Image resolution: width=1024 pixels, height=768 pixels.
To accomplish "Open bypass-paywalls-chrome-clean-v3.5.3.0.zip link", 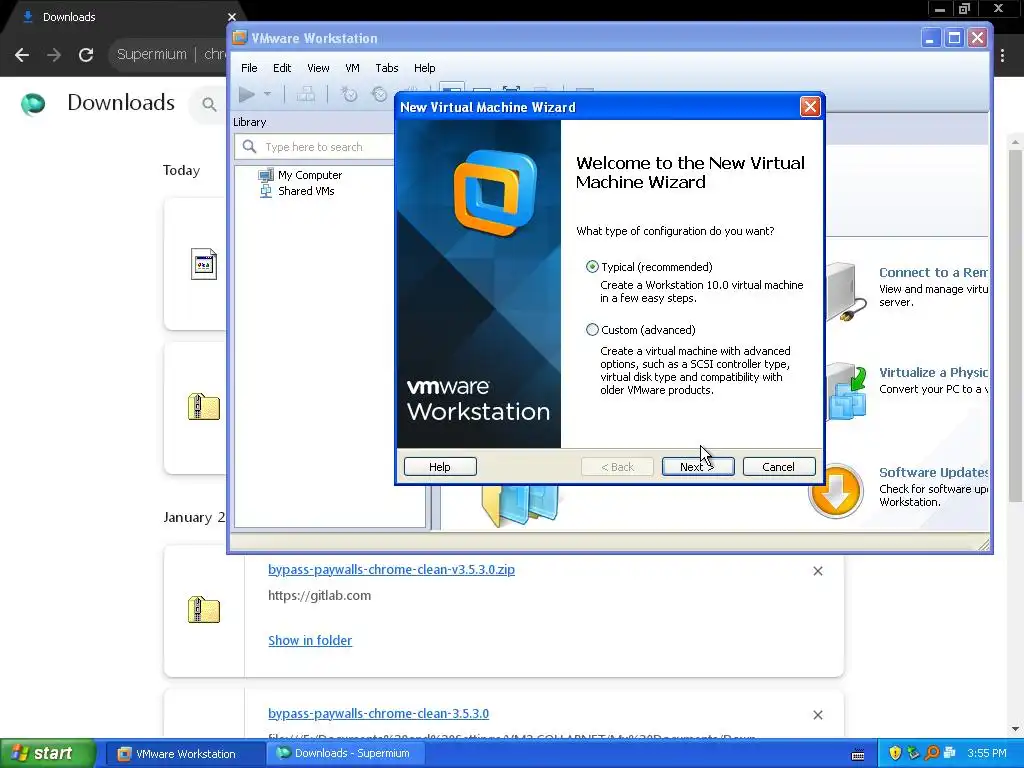I will click(x=391, y=569).
